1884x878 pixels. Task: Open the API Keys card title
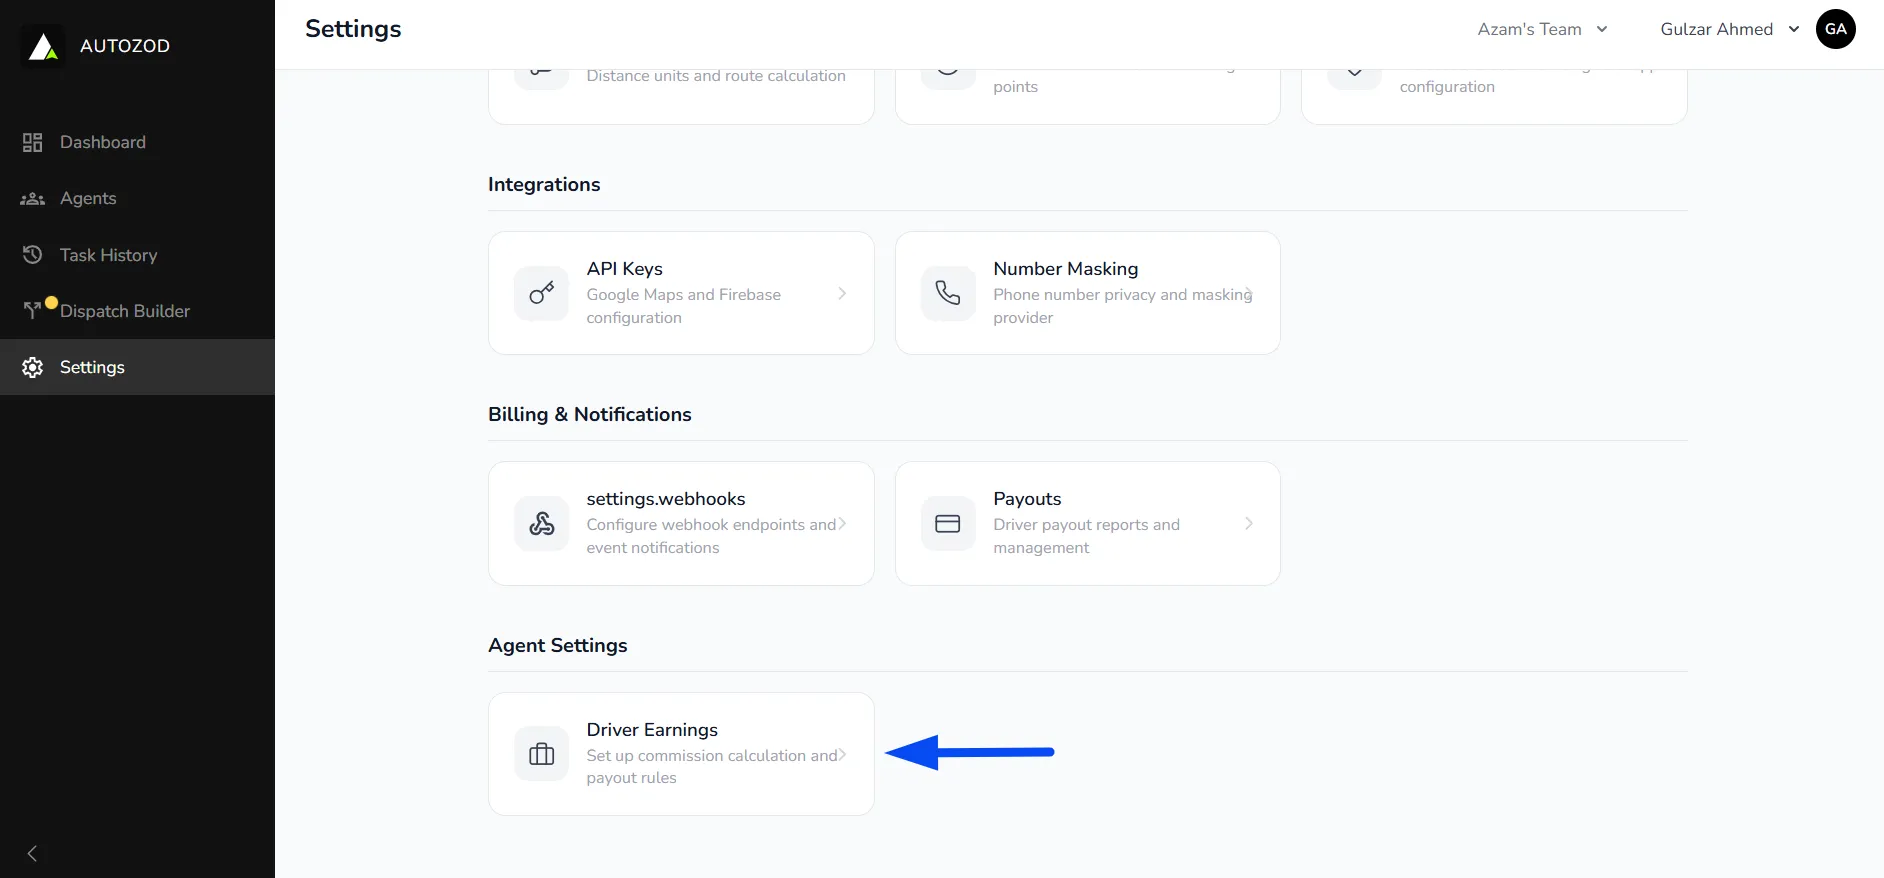point(625,269)
